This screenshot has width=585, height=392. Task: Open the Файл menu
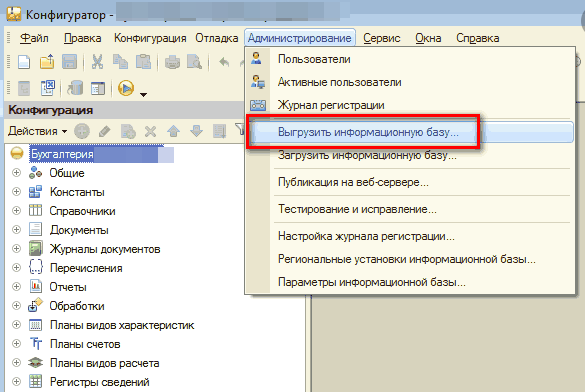point(34,38)
